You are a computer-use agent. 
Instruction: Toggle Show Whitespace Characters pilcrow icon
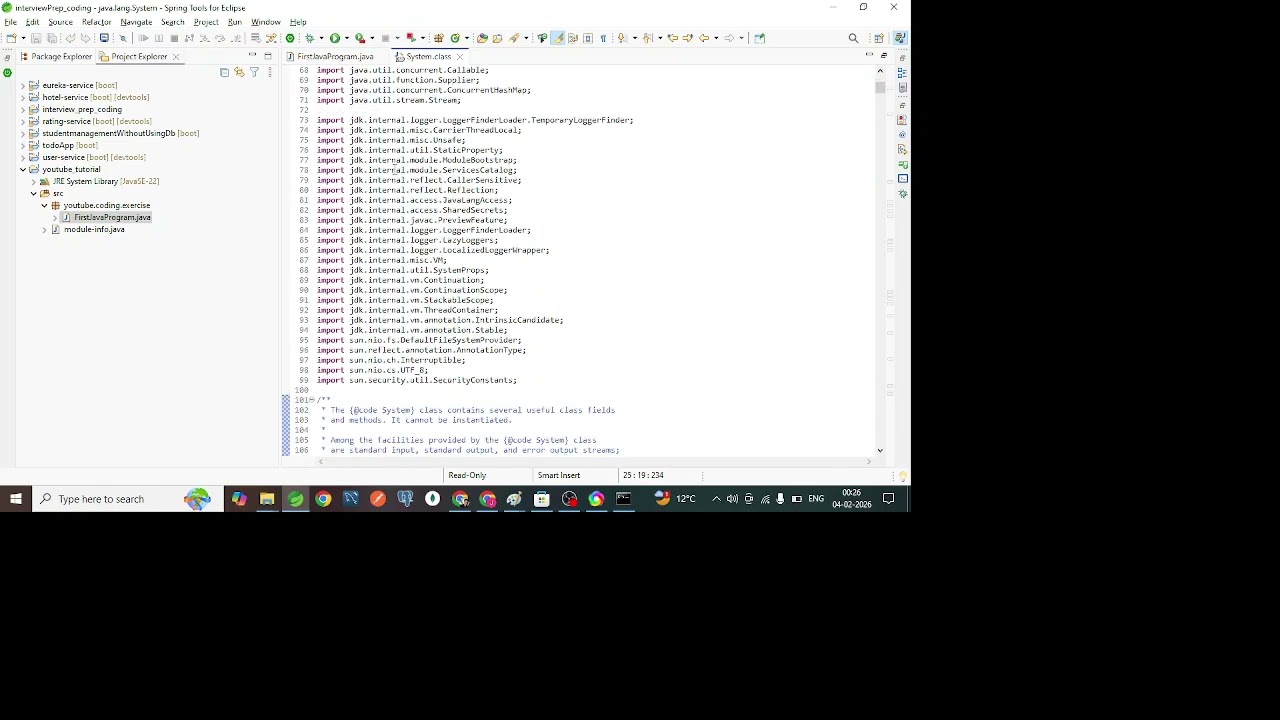tap(603, 38)
